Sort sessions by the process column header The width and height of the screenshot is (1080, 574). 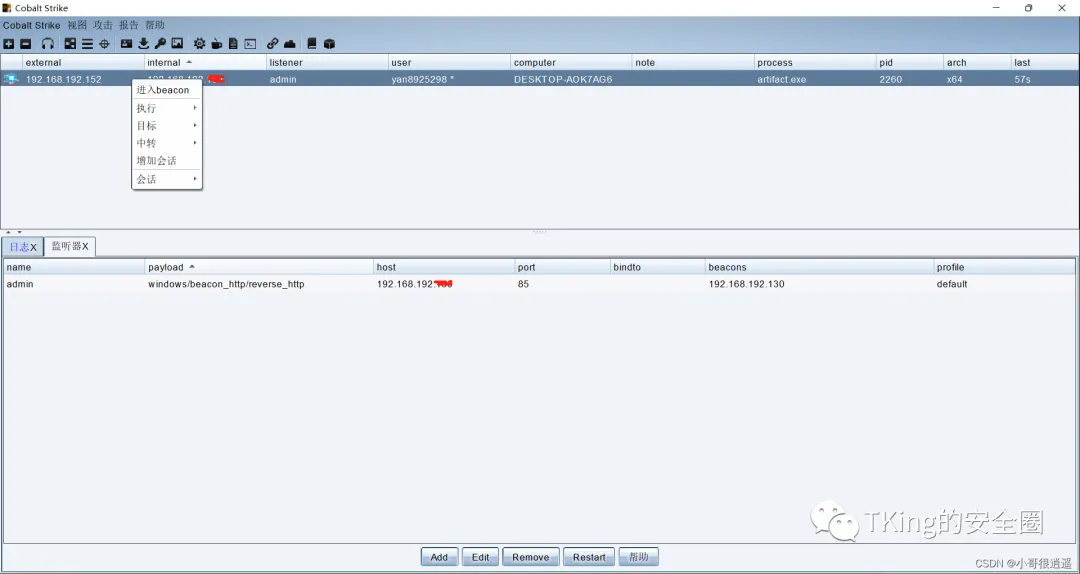tap(816, 63)
